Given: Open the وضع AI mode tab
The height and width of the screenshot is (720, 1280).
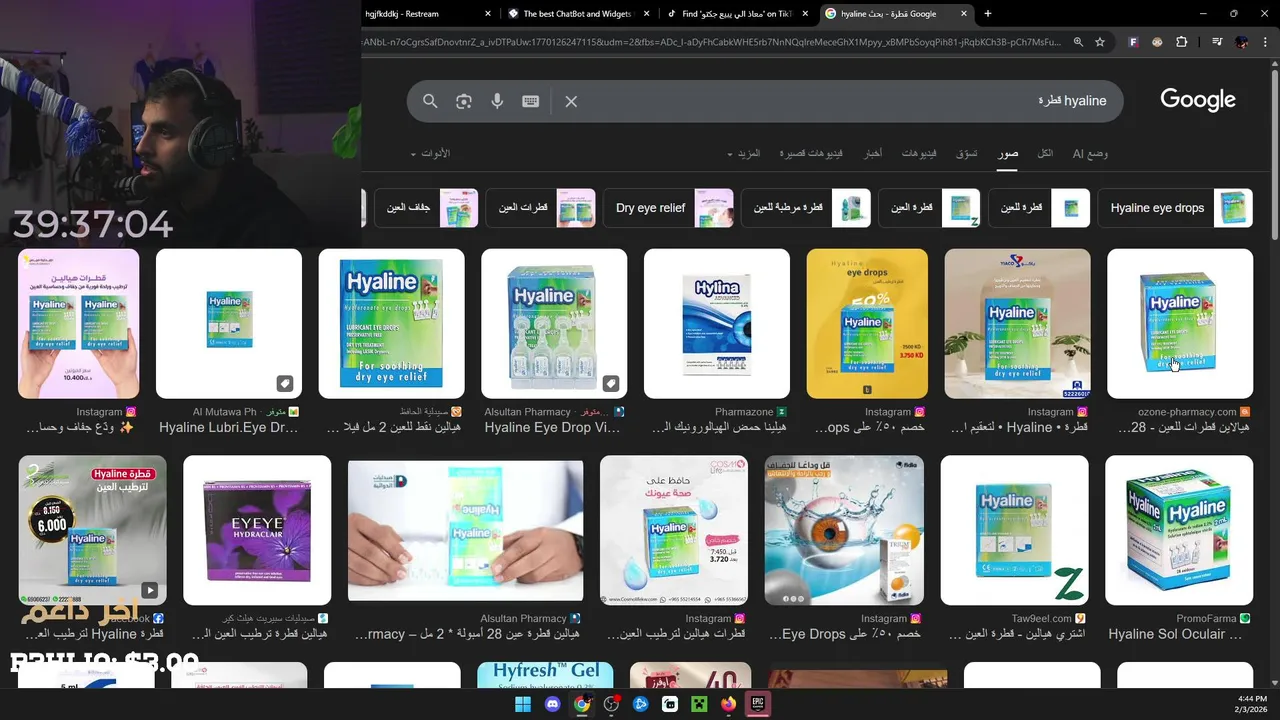Looking at the screenshot, I should [x=1090, y=153].
